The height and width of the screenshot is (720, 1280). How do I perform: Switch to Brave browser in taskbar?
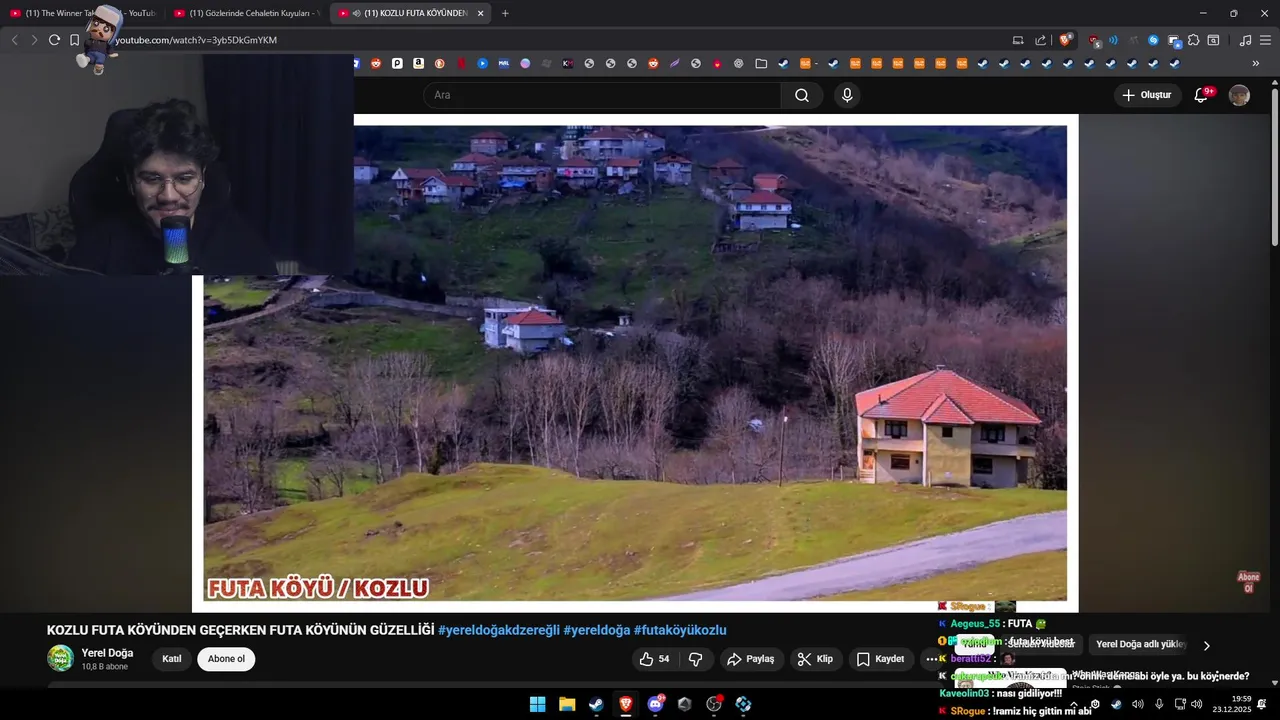click(x=625, y=704)
